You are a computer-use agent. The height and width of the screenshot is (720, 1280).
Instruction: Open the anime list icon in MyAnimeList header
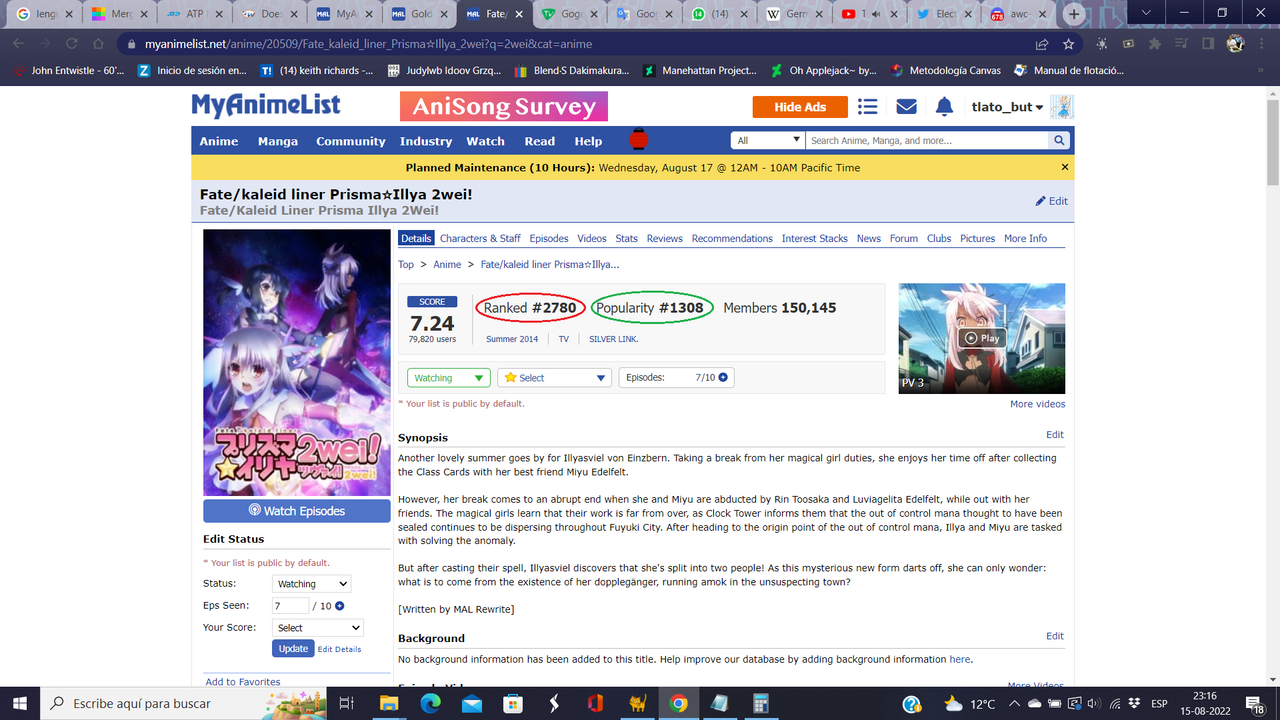click(x=867, y=106)
